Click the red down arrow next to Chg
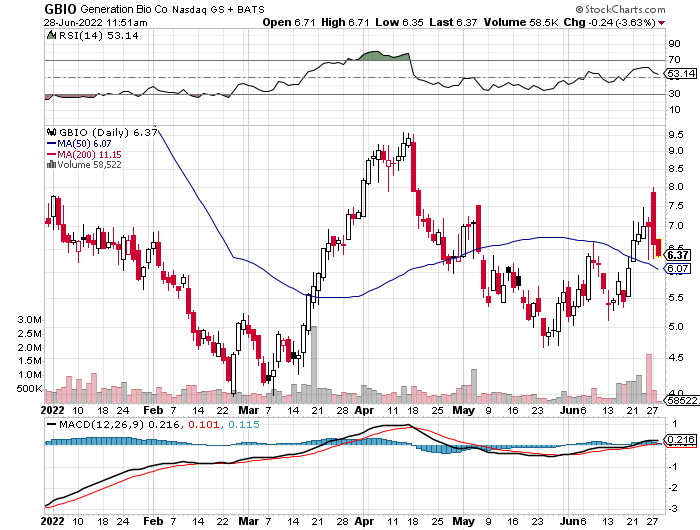Image resolution: width=700 pixels, height=530 pixels. (x=662, y=23)
